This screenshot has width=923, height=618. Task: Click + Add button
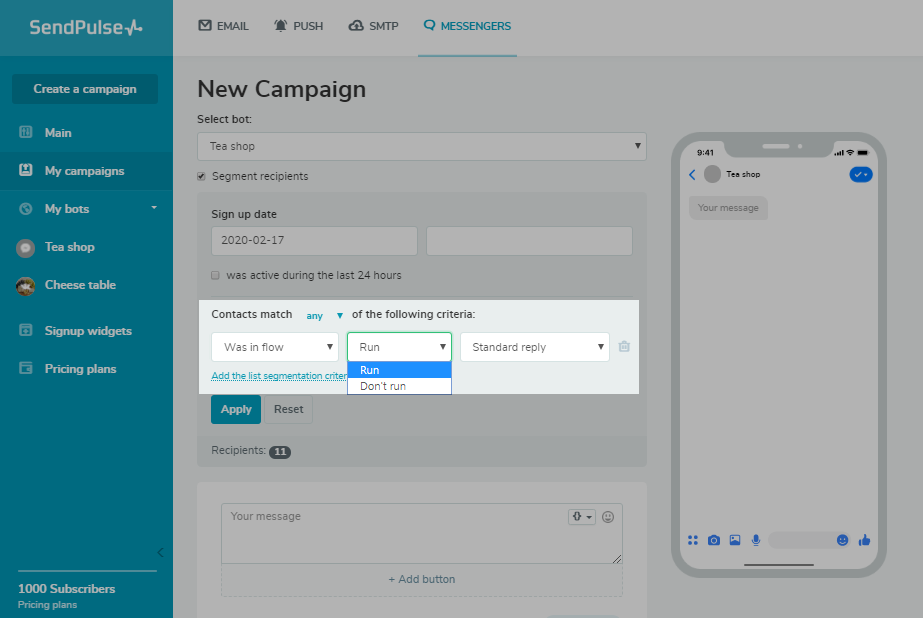tap(421, 579)
